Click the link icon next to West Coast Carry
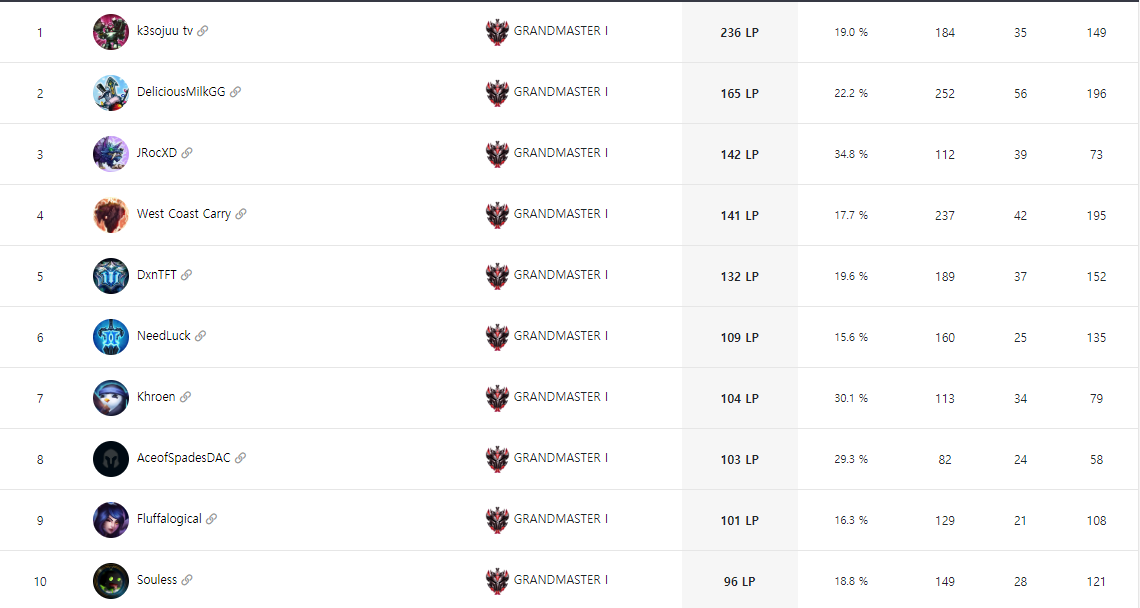Screen dimensions: 1140x608 point(241,214)
